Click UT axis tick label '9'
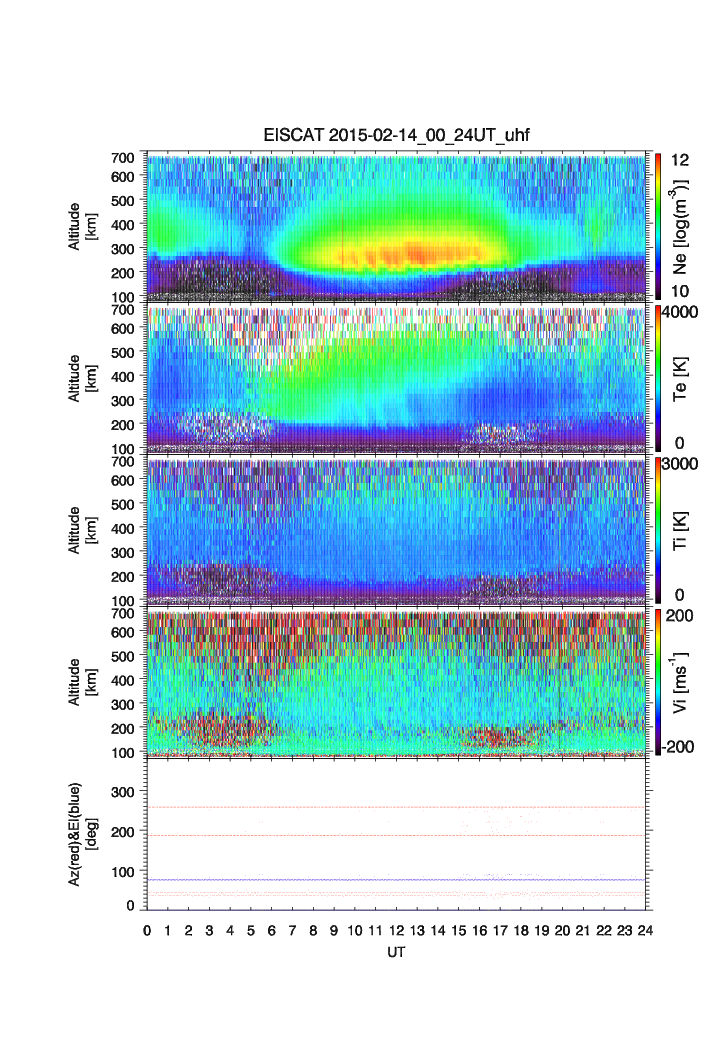This screenshot has width=708, height=1062. tap(334, 931)
